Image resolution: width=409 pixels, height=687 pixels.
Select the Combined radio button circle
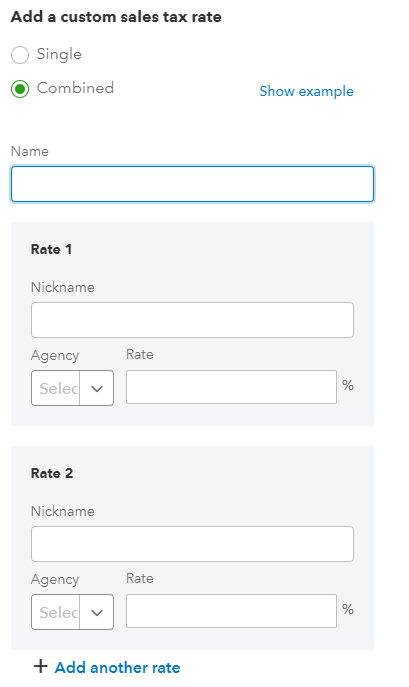[20, 89]
